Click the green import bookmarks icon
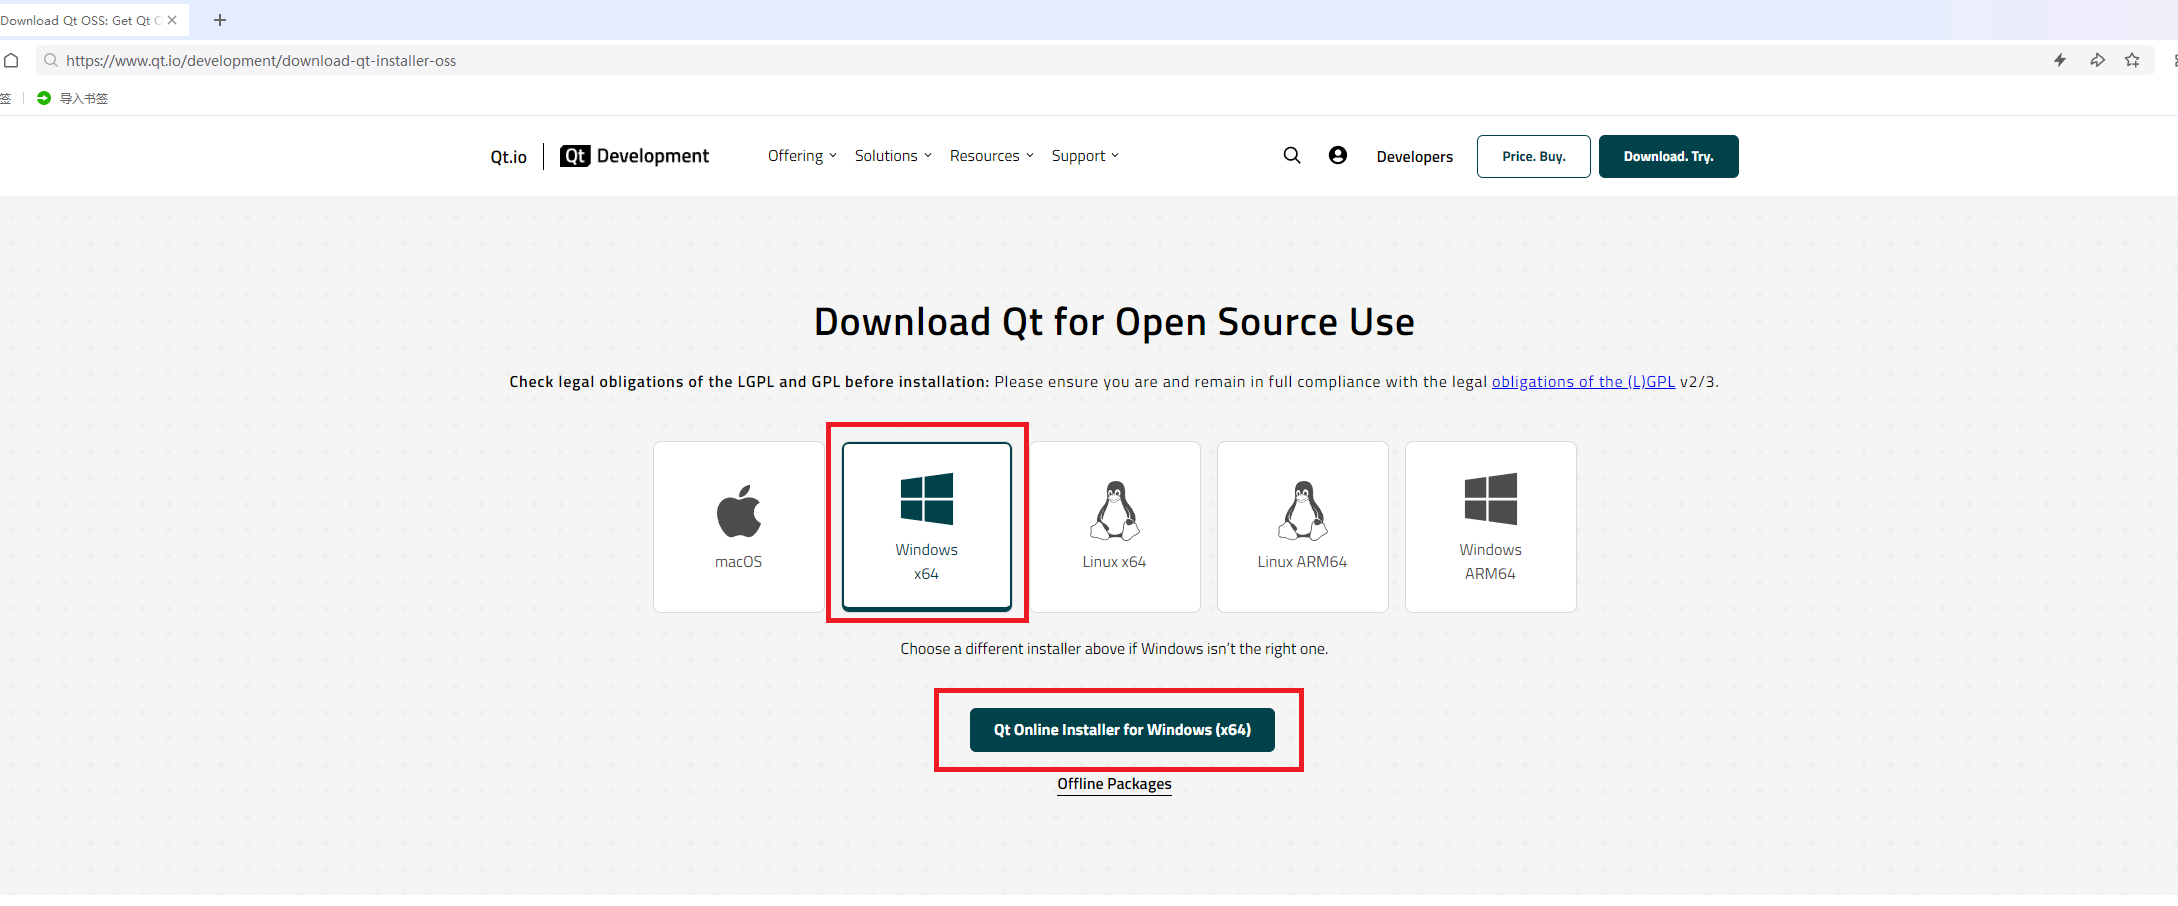The image size is (2178, 906). point(43,98)
